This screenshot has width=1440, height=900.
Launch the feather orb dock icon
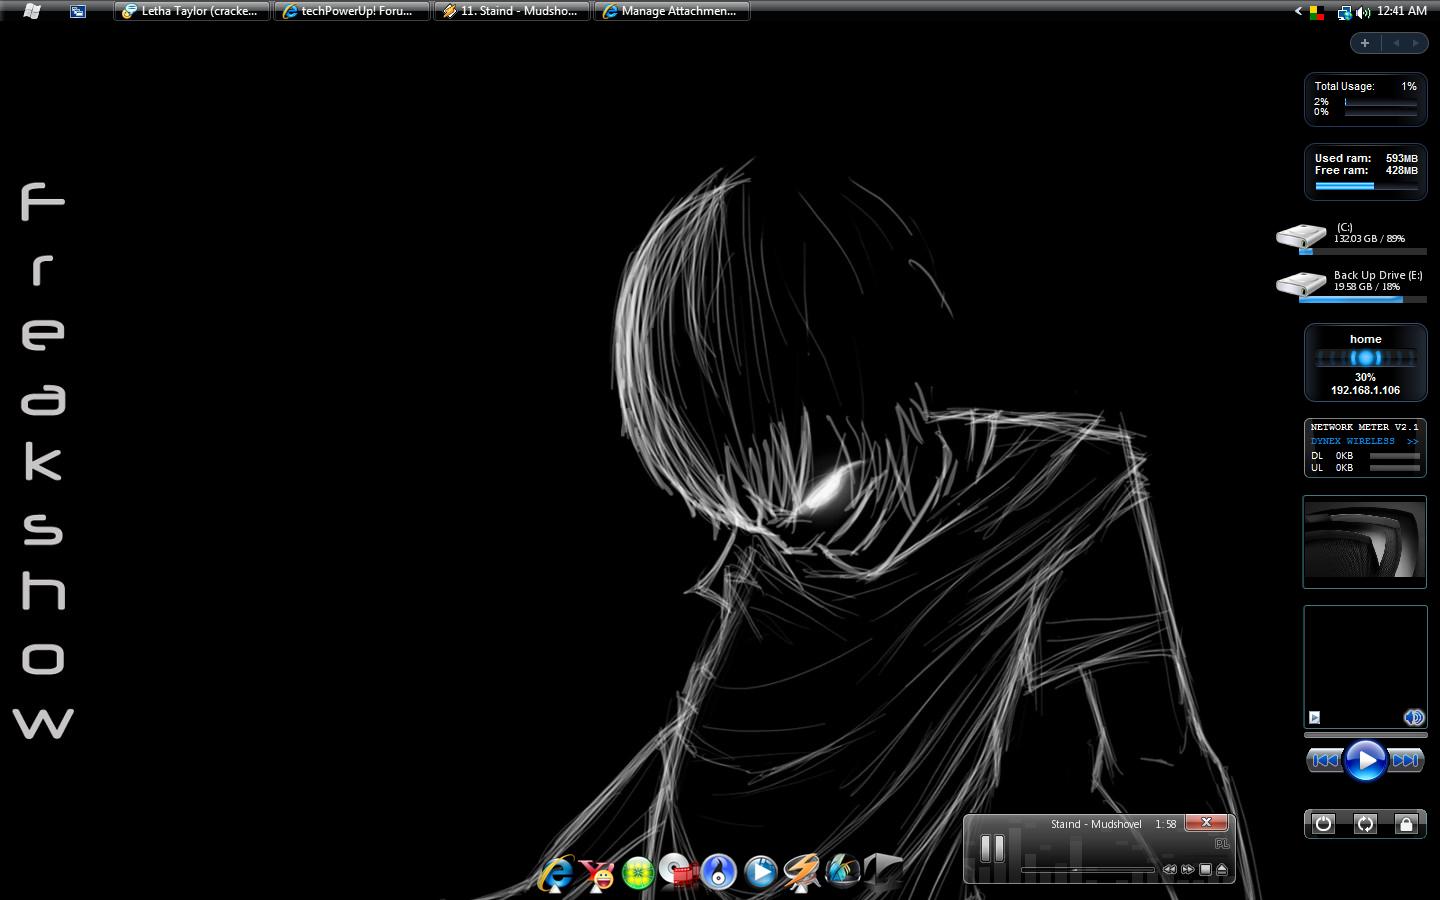pyautogui.click(x=842, y=871)
